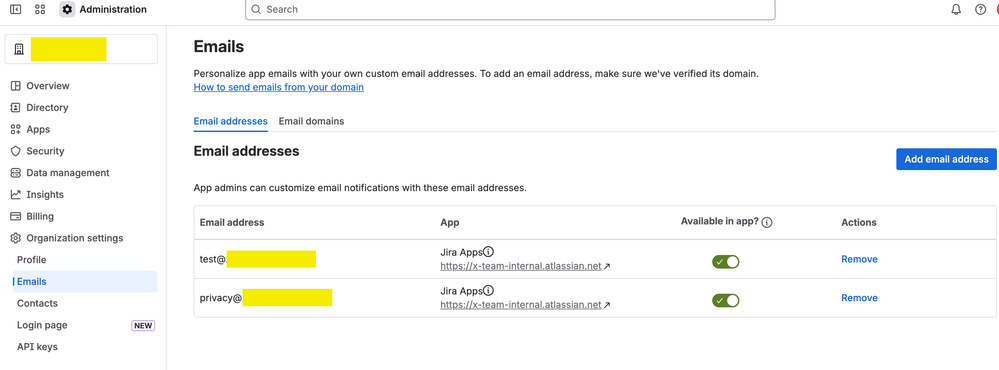Click Jira Apps info icon in test@ row

[x=489, y=251]
